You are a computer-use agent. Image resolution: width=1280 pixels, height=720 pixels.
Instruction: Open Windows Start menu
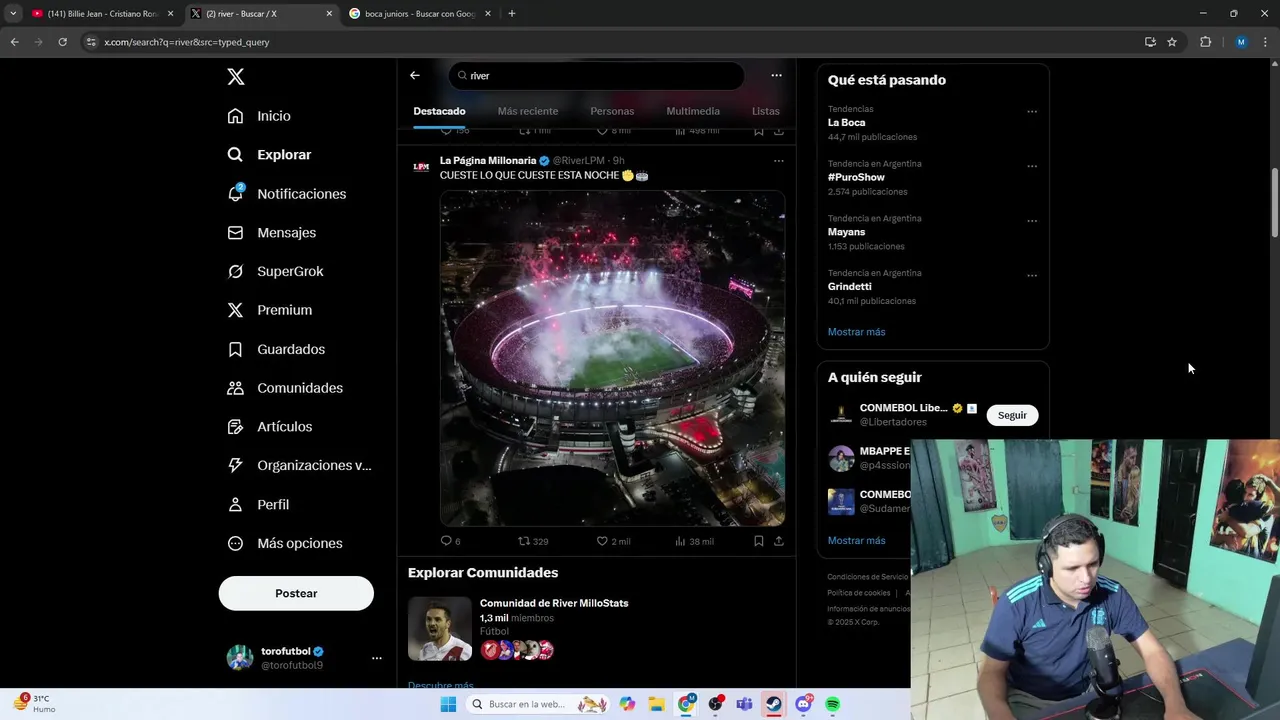448,704
